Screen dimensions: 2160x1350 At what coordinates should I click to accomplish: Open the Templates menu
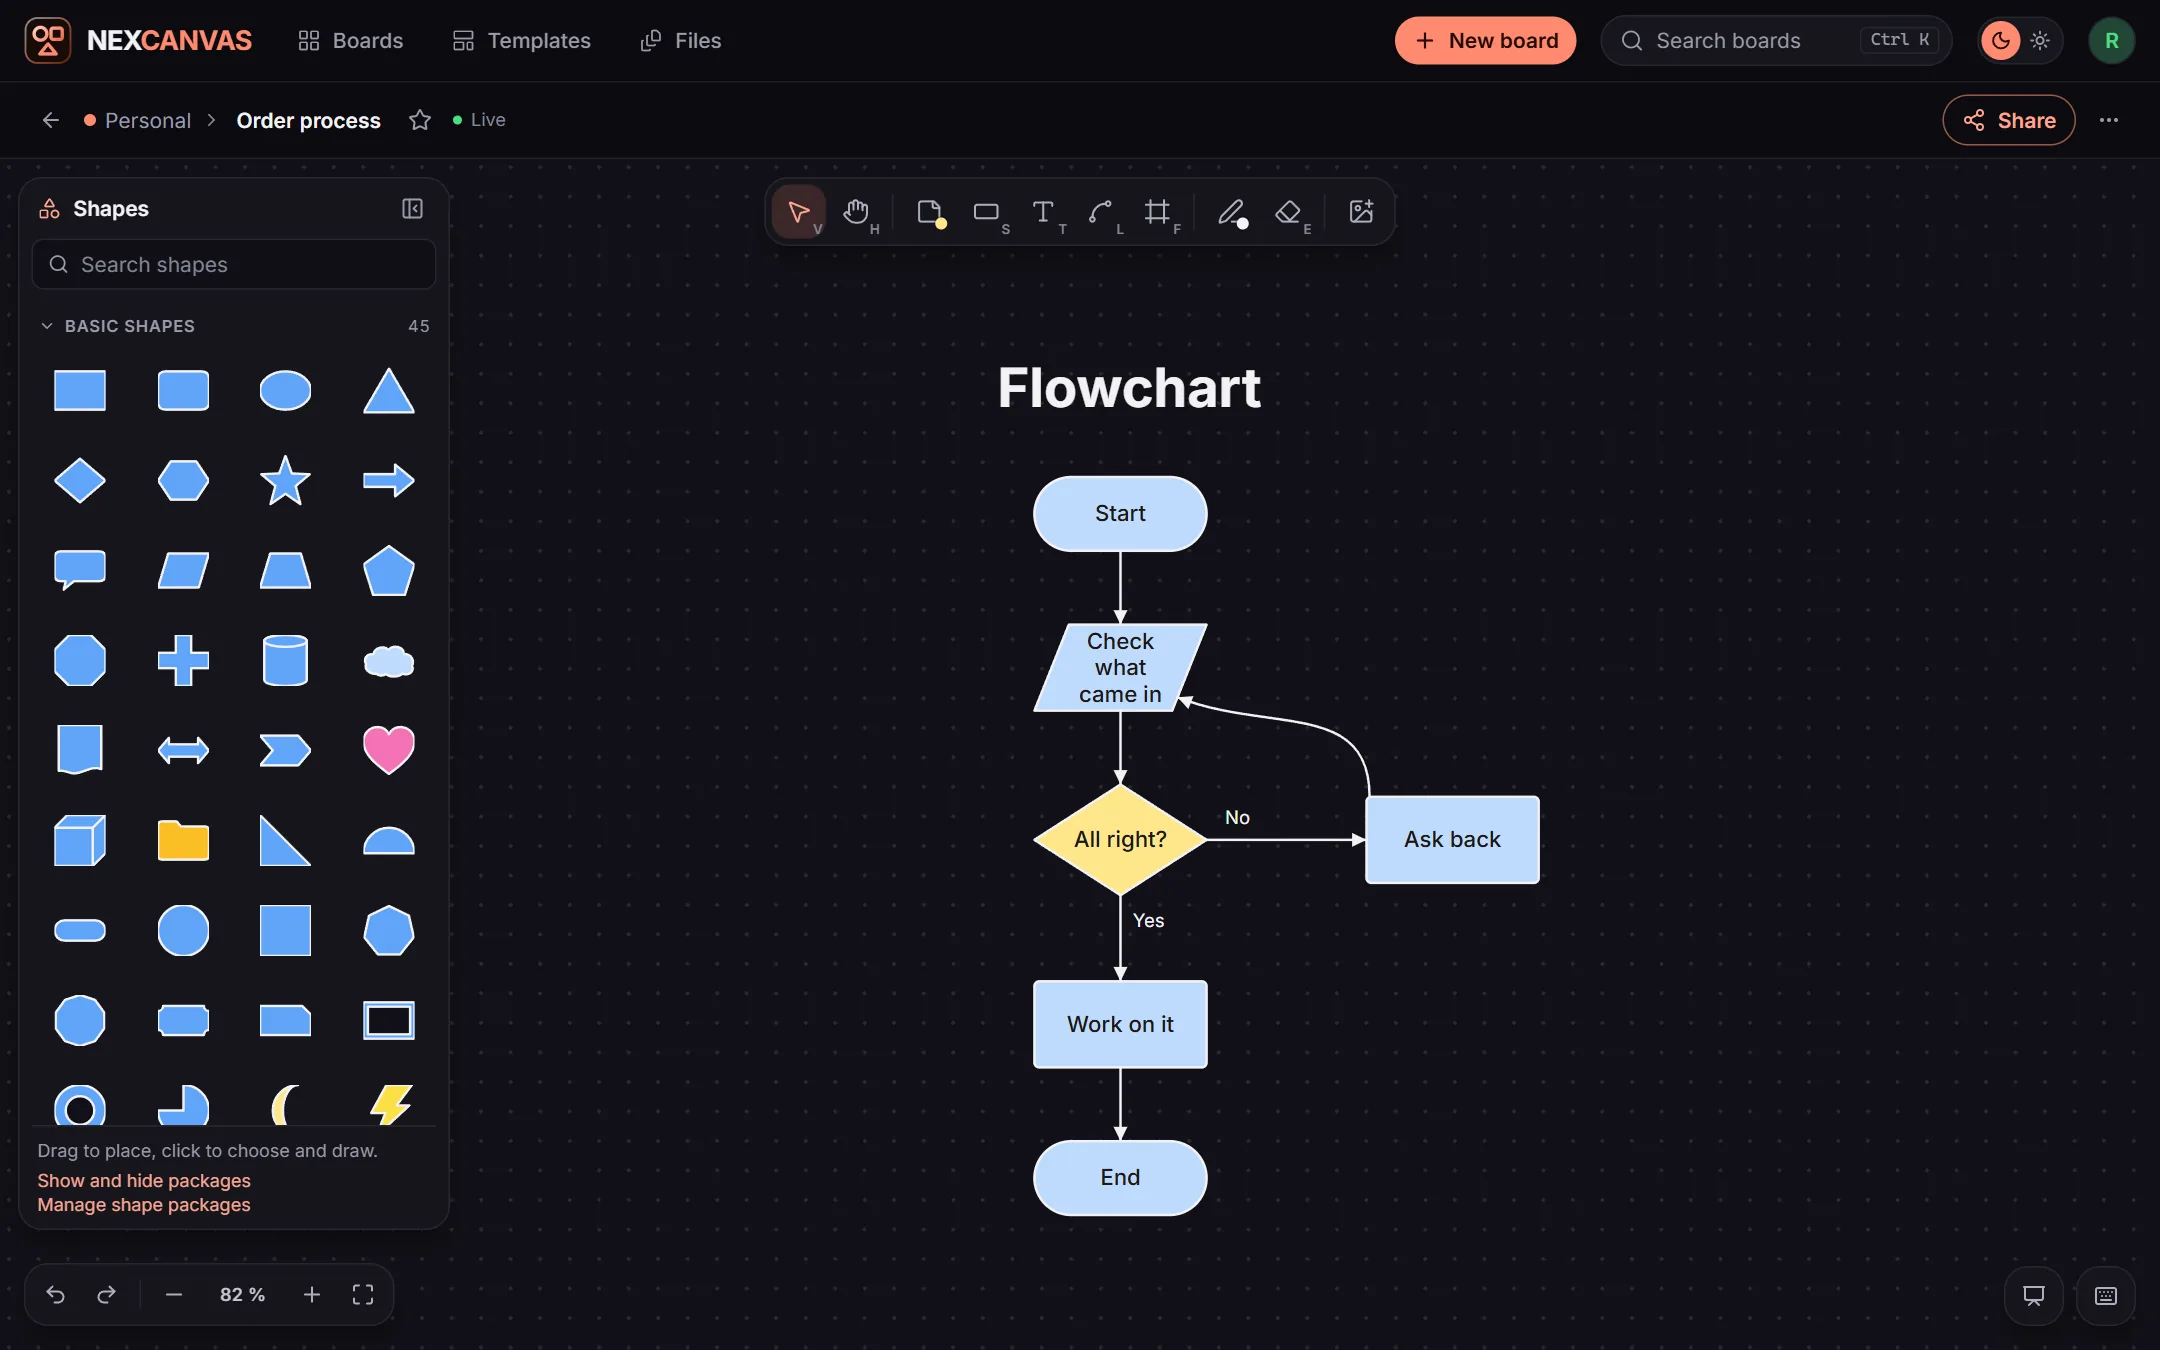coord(521,41)
